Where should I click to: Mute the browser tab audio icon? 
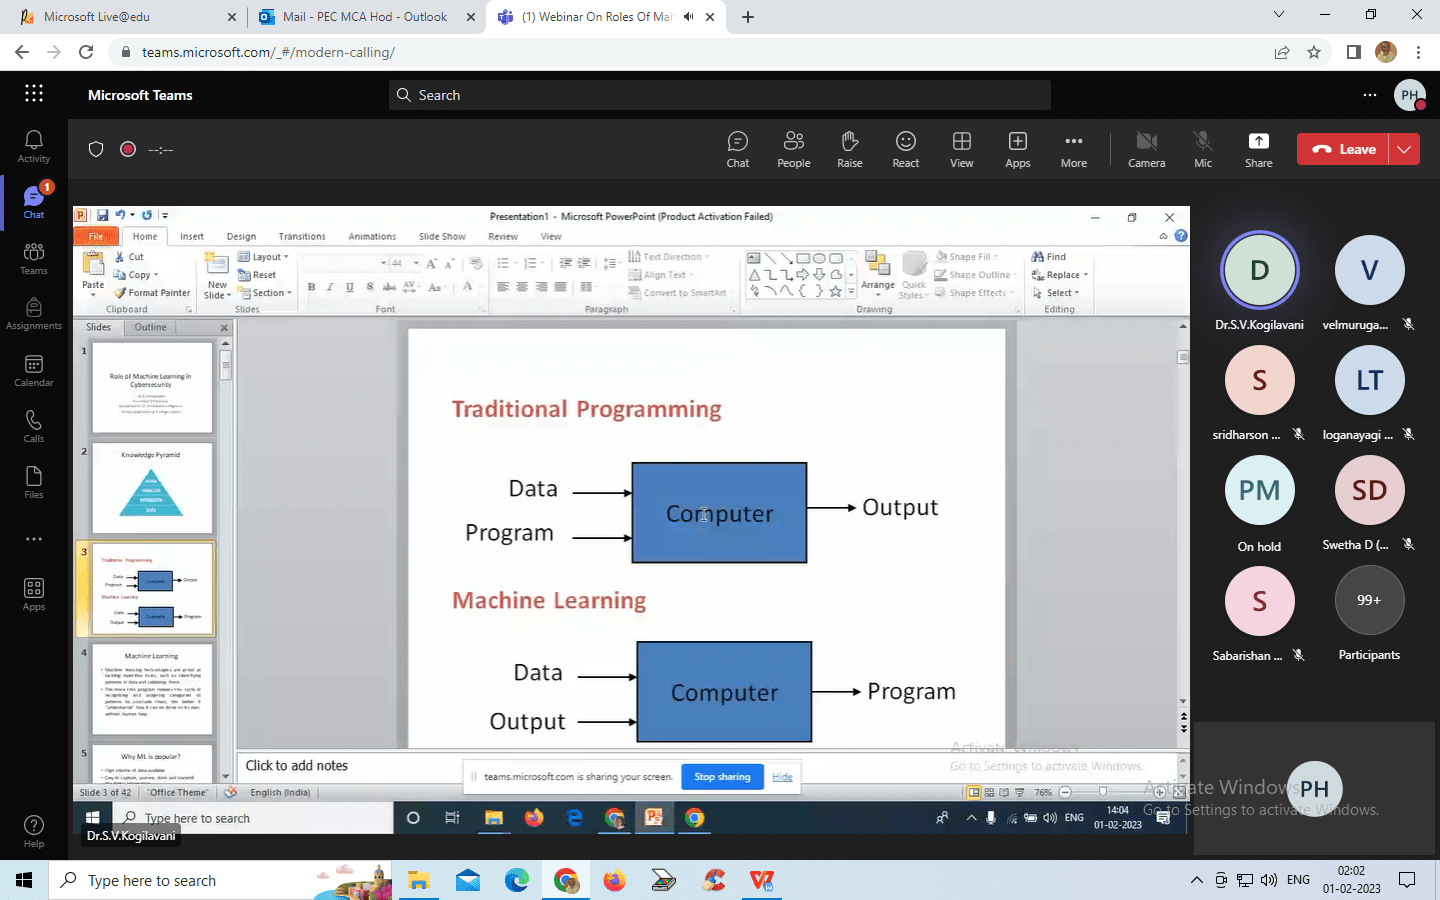tap(689, 17)
